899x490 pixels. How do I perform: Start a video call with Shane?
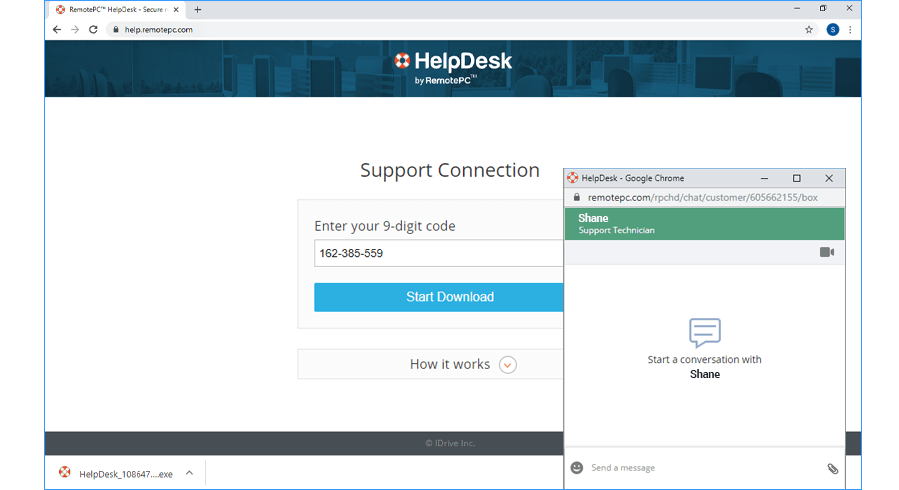pyautogui.click(x=826, y=252)
